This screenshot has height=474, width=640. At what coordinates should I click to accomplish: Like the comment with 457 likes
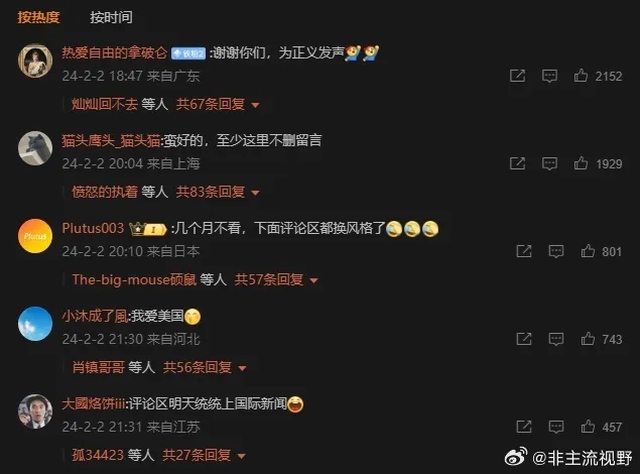click(587, 427)
